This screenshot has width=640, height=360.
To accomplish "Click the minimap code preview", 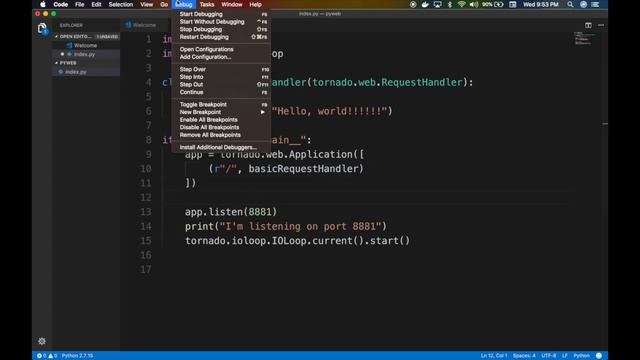I will [584, 38].
